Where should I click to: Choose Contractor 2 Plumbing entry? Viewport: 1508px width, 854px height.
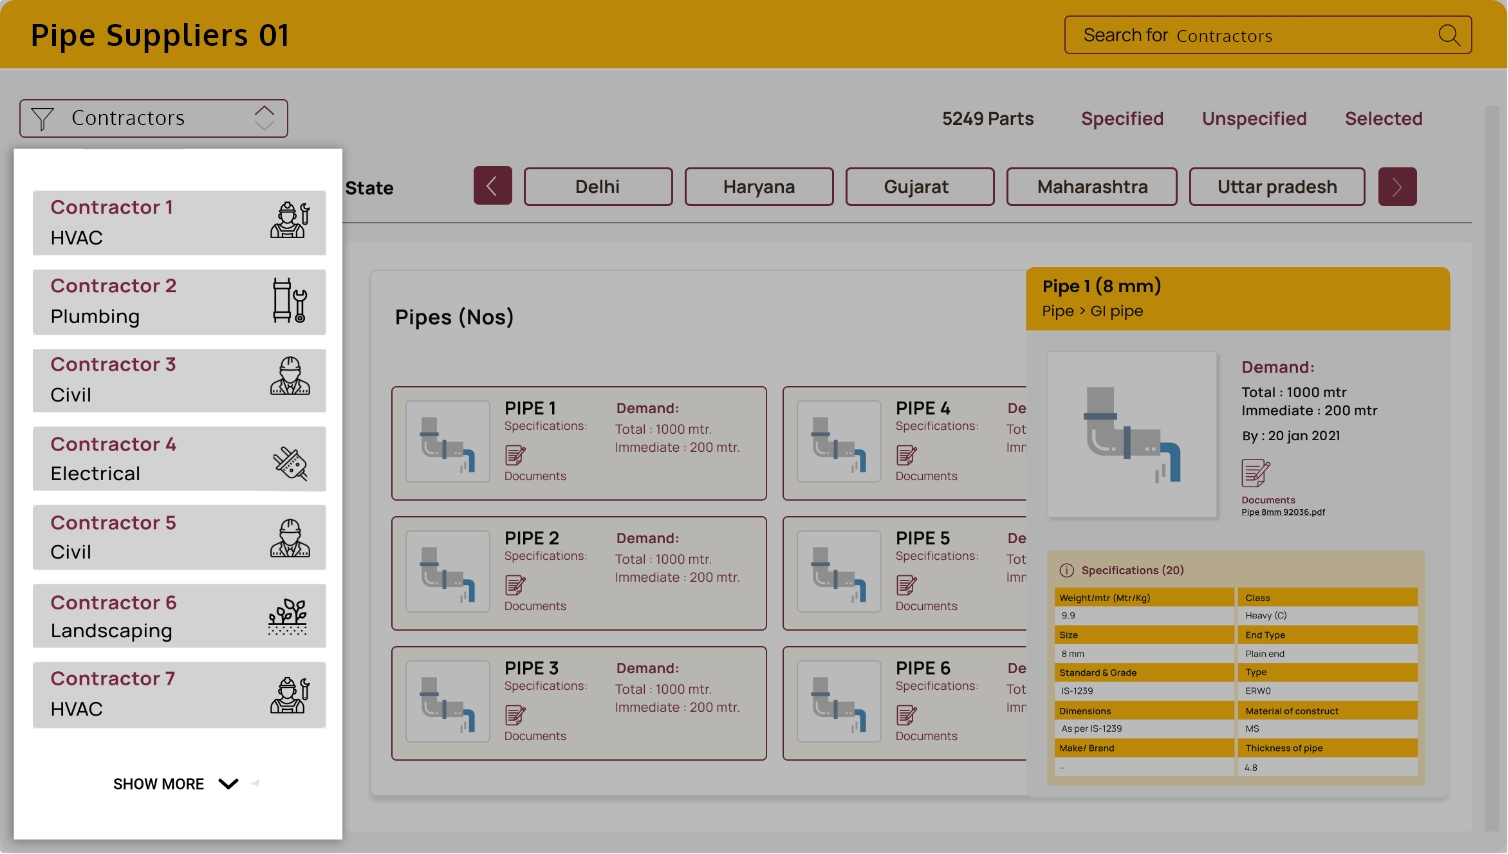coord(179,301)
